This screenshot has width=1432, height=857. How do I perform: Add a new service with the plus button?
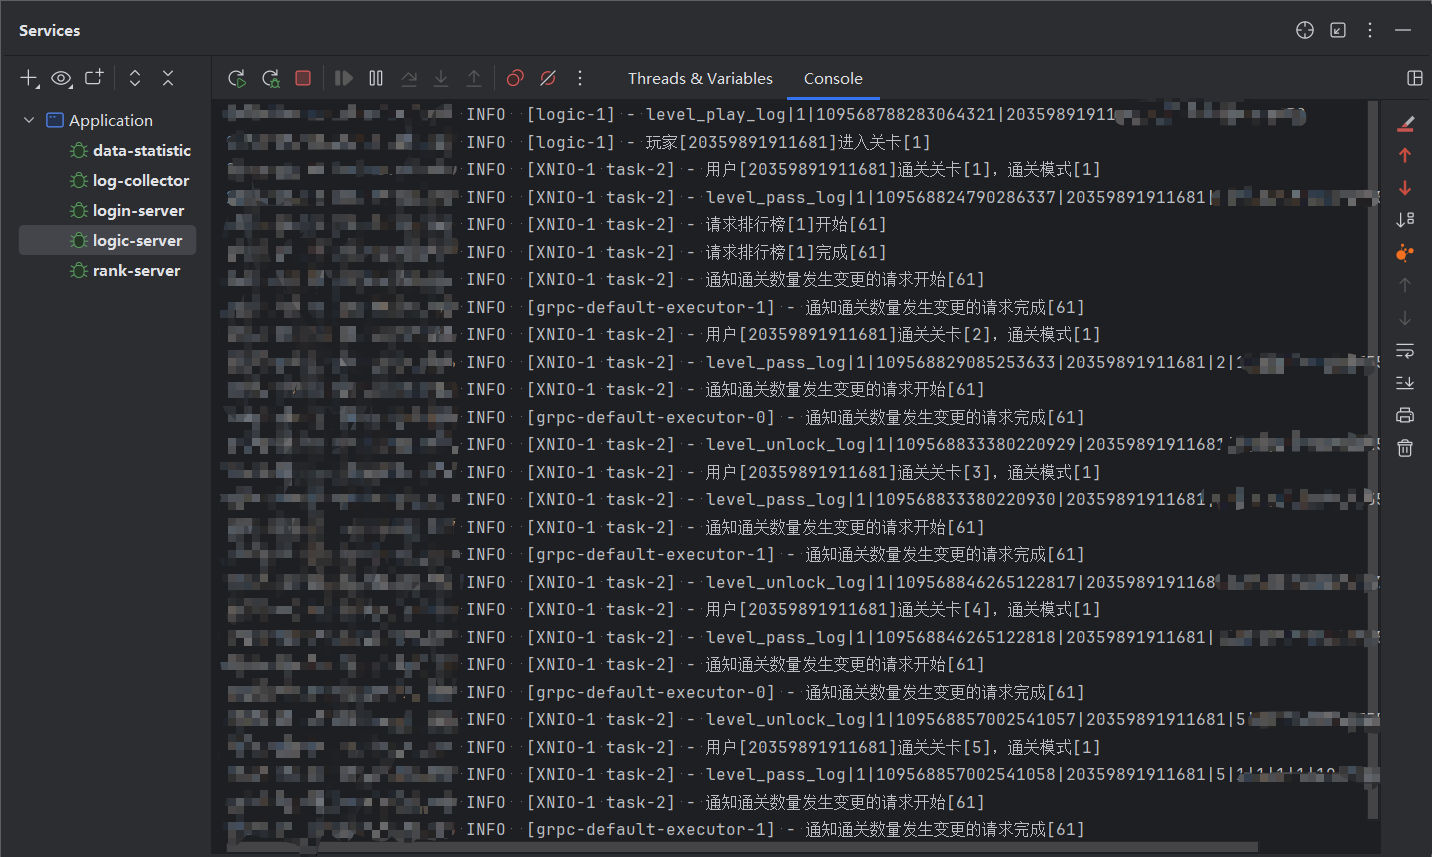28,78
